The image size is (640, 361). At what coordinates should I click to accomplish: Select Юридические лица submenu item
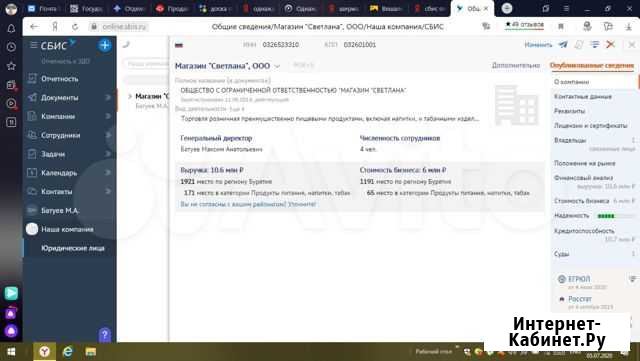tap(73, 248)
